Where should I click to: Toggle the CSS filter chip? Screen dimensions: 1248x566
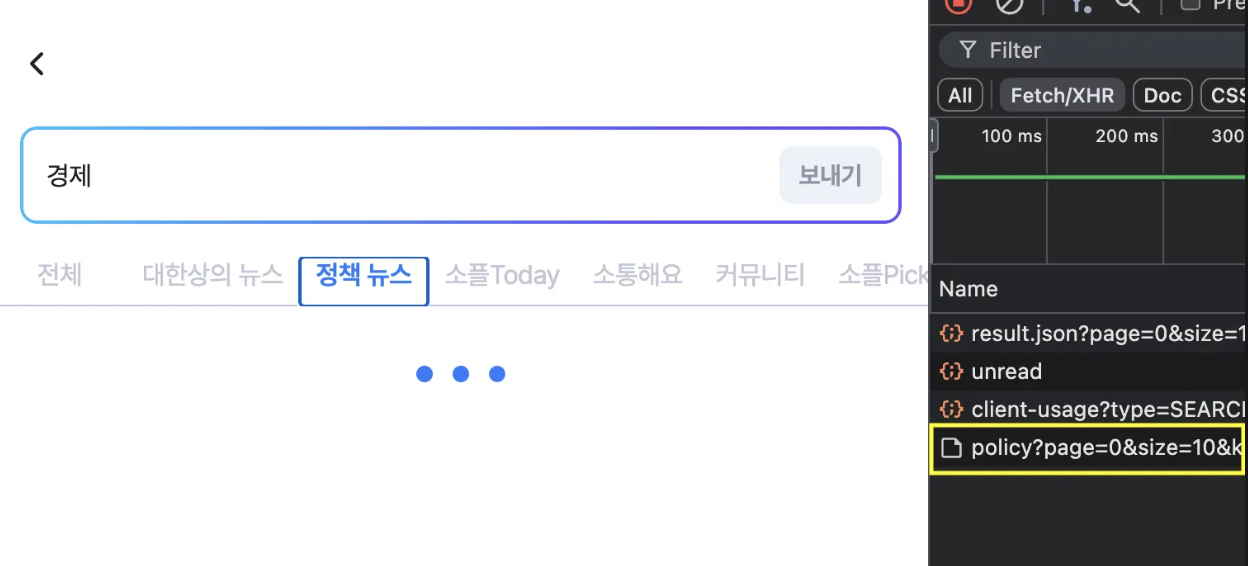click(x=1225, y=95)
